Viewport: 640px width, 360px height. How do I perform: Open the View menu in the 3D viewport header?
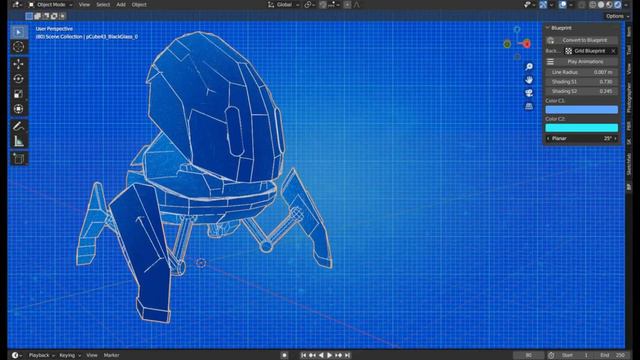pyautogui.click(x=84, y=4)
